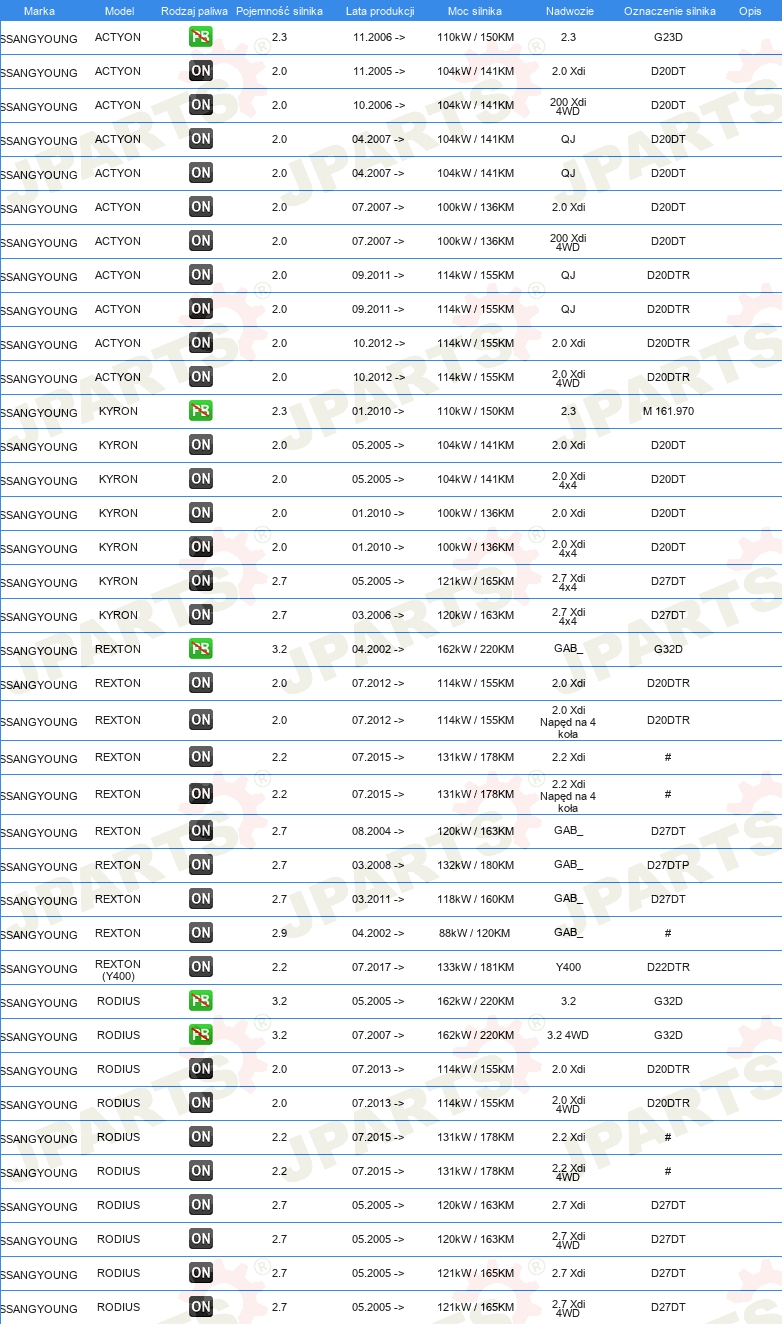
Task: Click power value 118kW / 160KM
Action: (x=475, y=899)
